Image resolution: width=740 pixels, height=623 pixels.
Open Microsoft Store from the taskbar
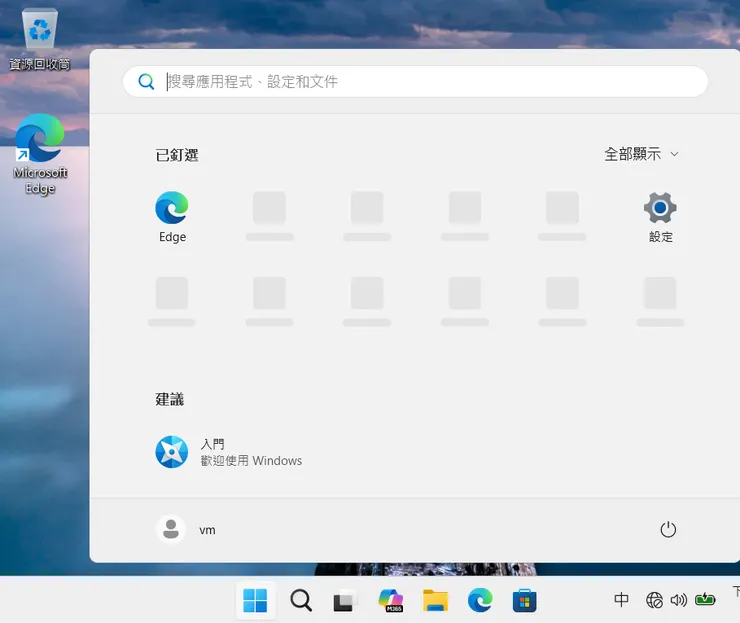[524, 600]
